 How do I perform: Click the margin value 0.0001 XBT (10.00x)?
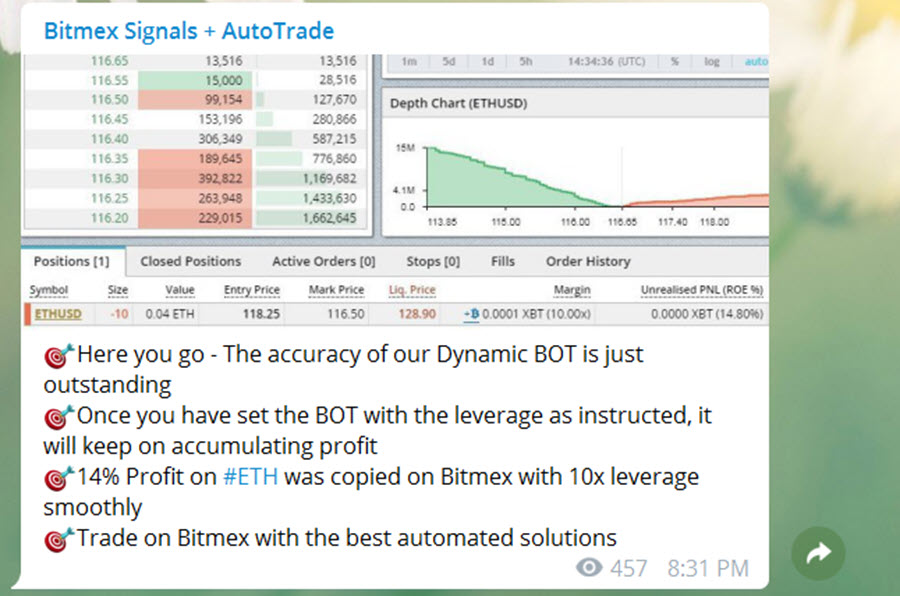(x=537, y=314)
